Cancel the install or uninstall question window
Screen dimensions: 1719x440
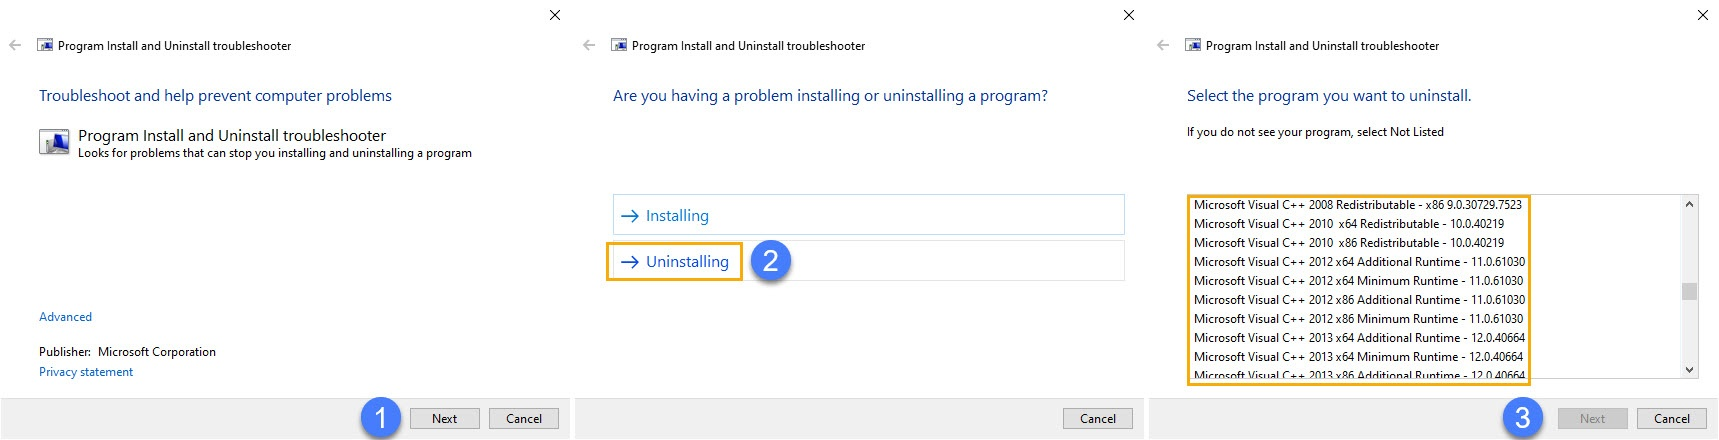[1098, 419]
